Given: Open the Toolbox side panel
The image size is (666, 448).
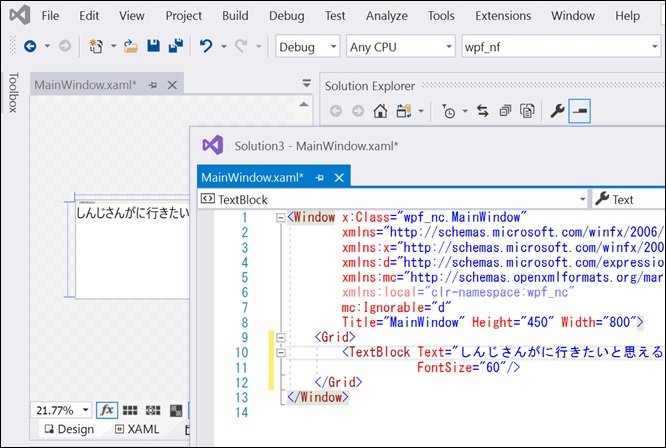Looking at the screenshot, I should (13, 92).
